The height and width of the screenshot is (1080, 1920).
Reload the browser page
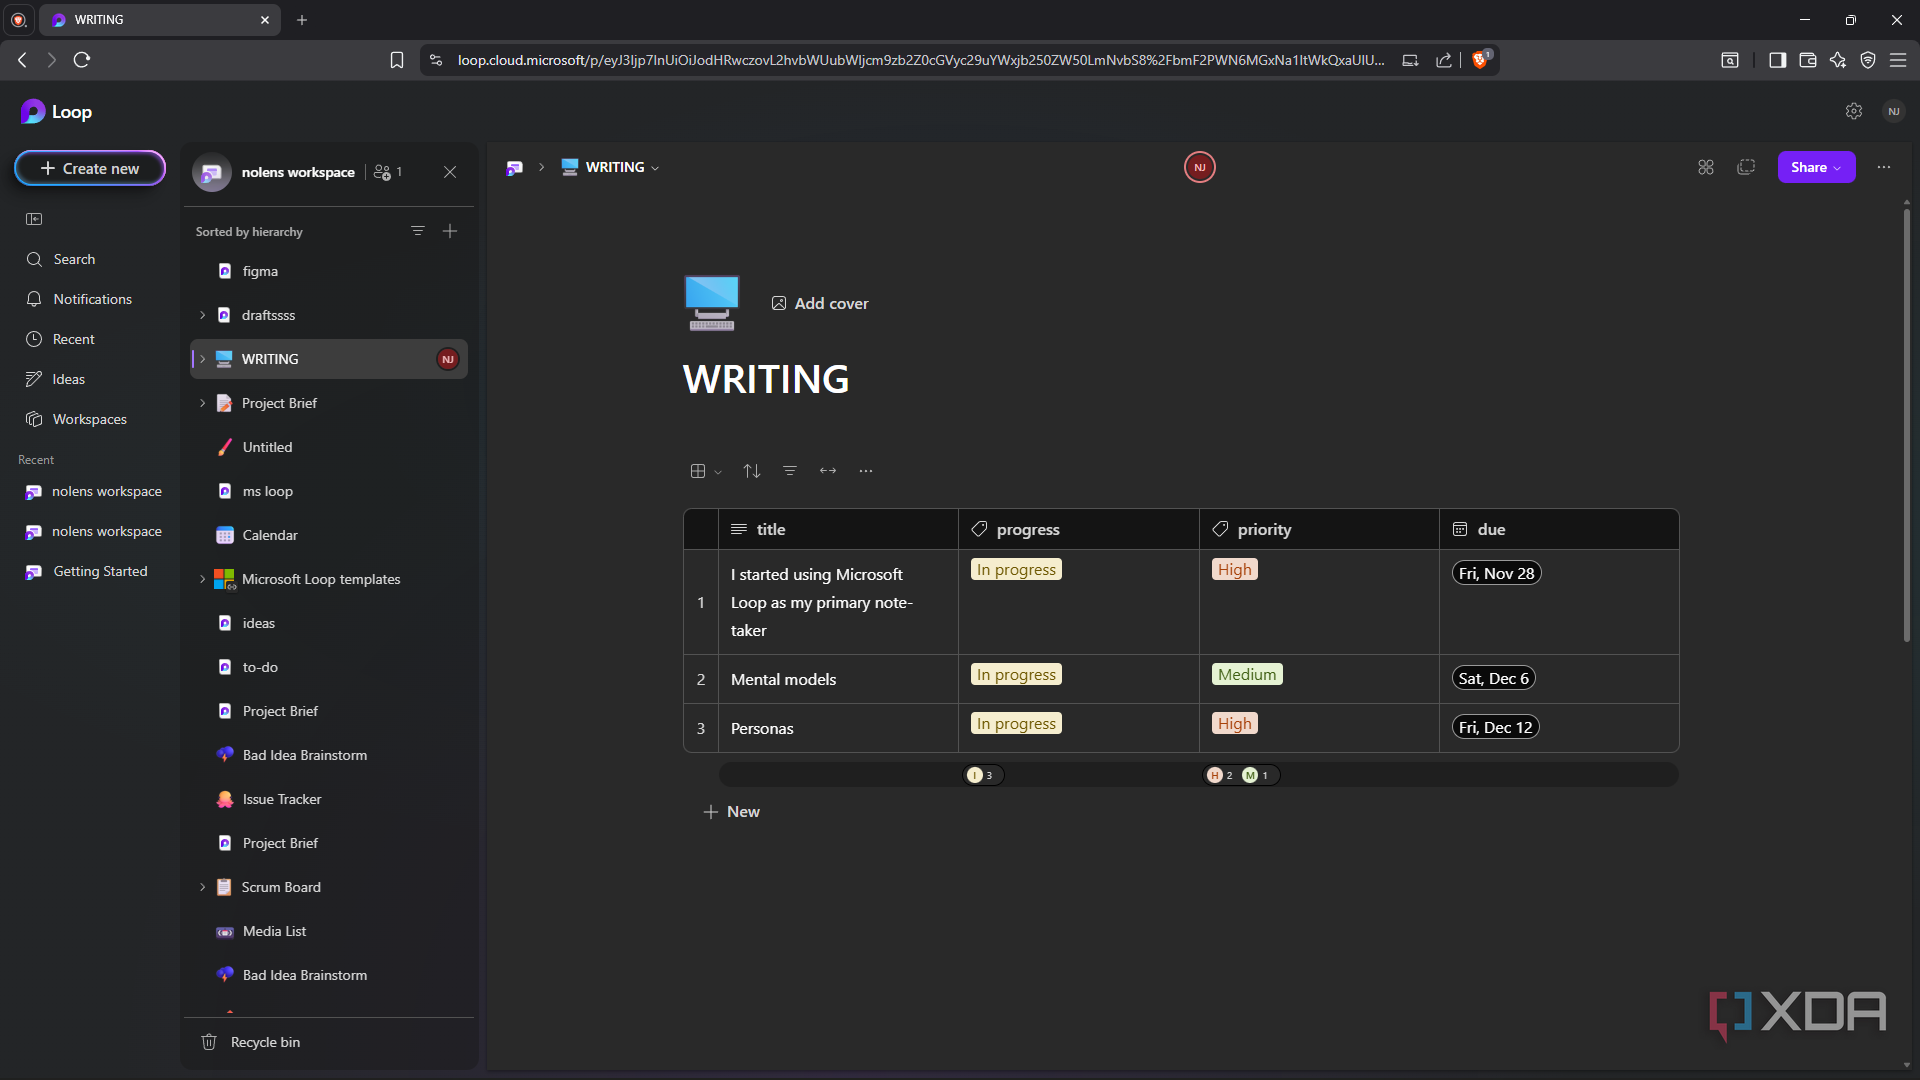82,60
